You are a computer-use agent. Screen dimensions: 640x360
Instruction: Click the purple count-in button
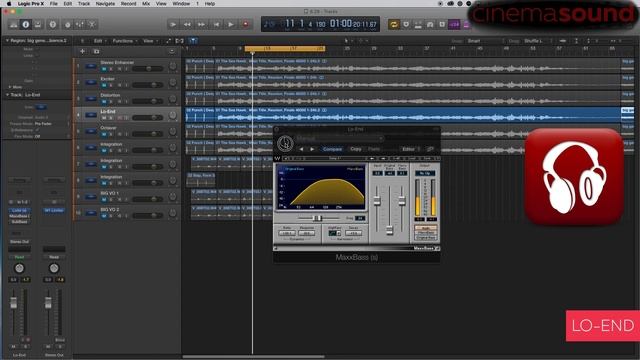pyautogui.click(x=454, y=24)
